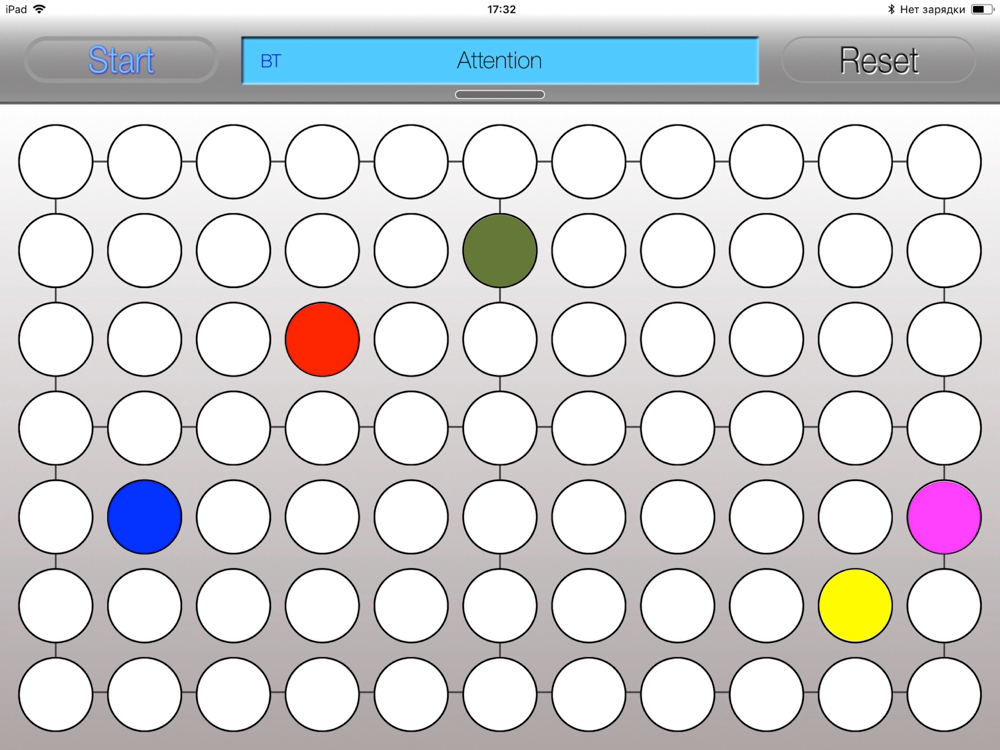Tap the white circle right of blue circle
Image resolution: width=1000 pixels, height=750 pixels.
tap(233, 517)
